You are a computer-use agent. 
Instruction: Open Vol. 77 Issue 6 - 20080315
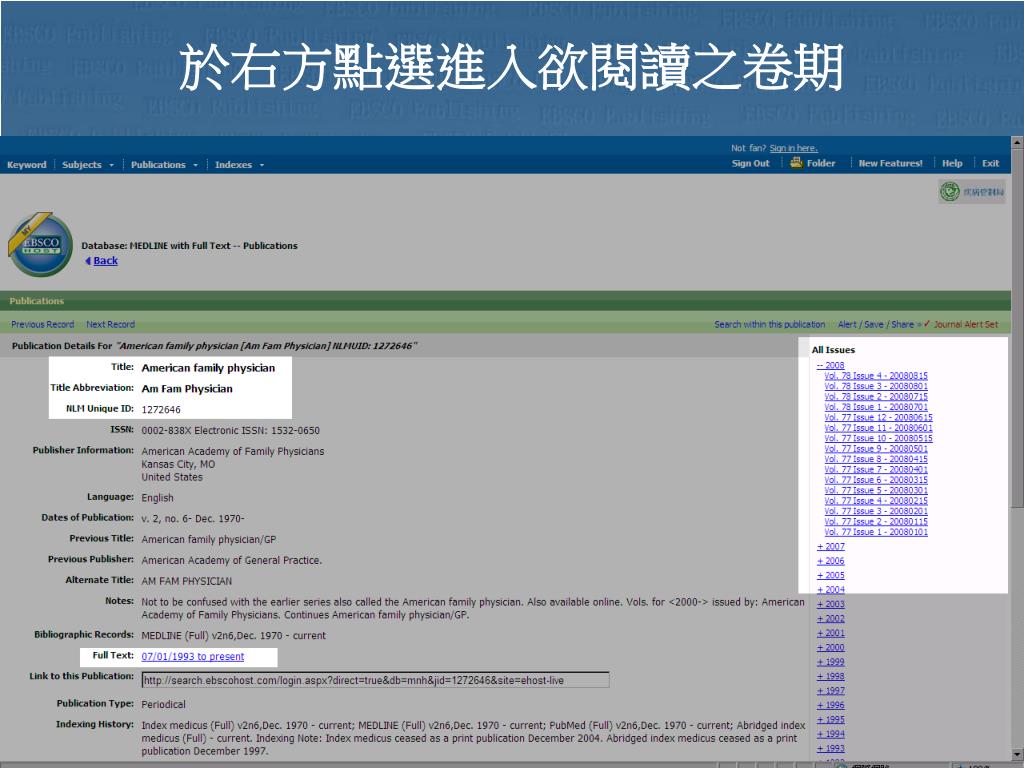point(876,480)
